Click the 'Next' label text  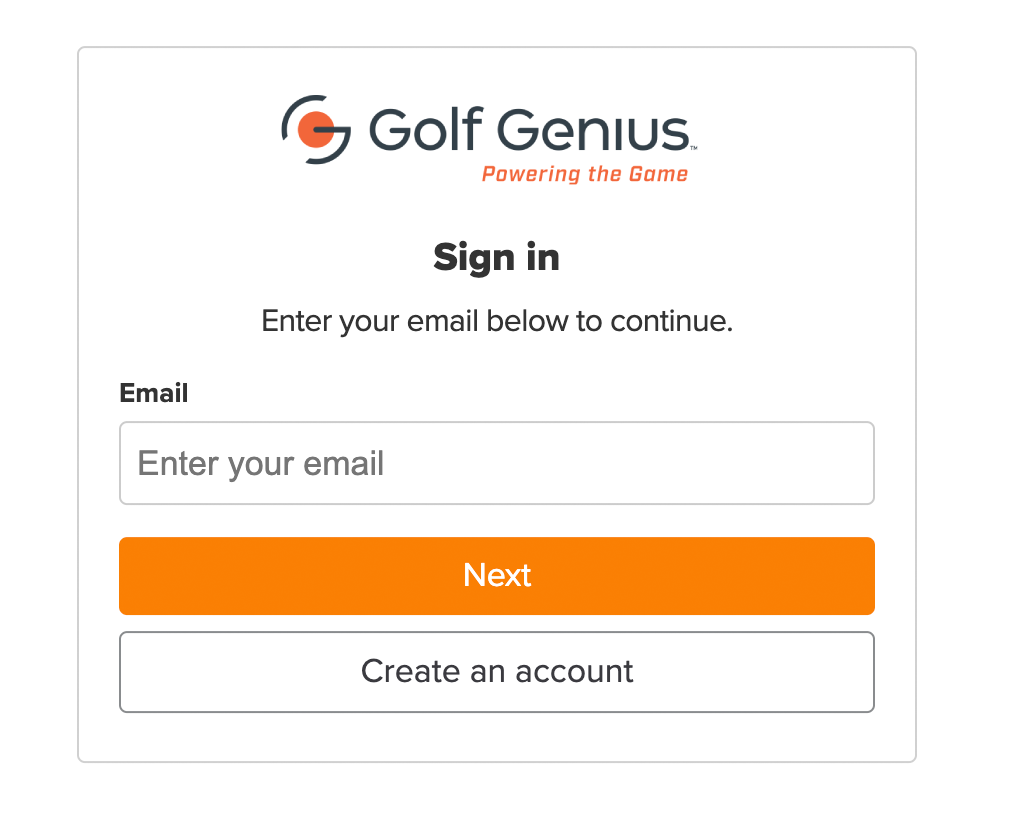497,576
